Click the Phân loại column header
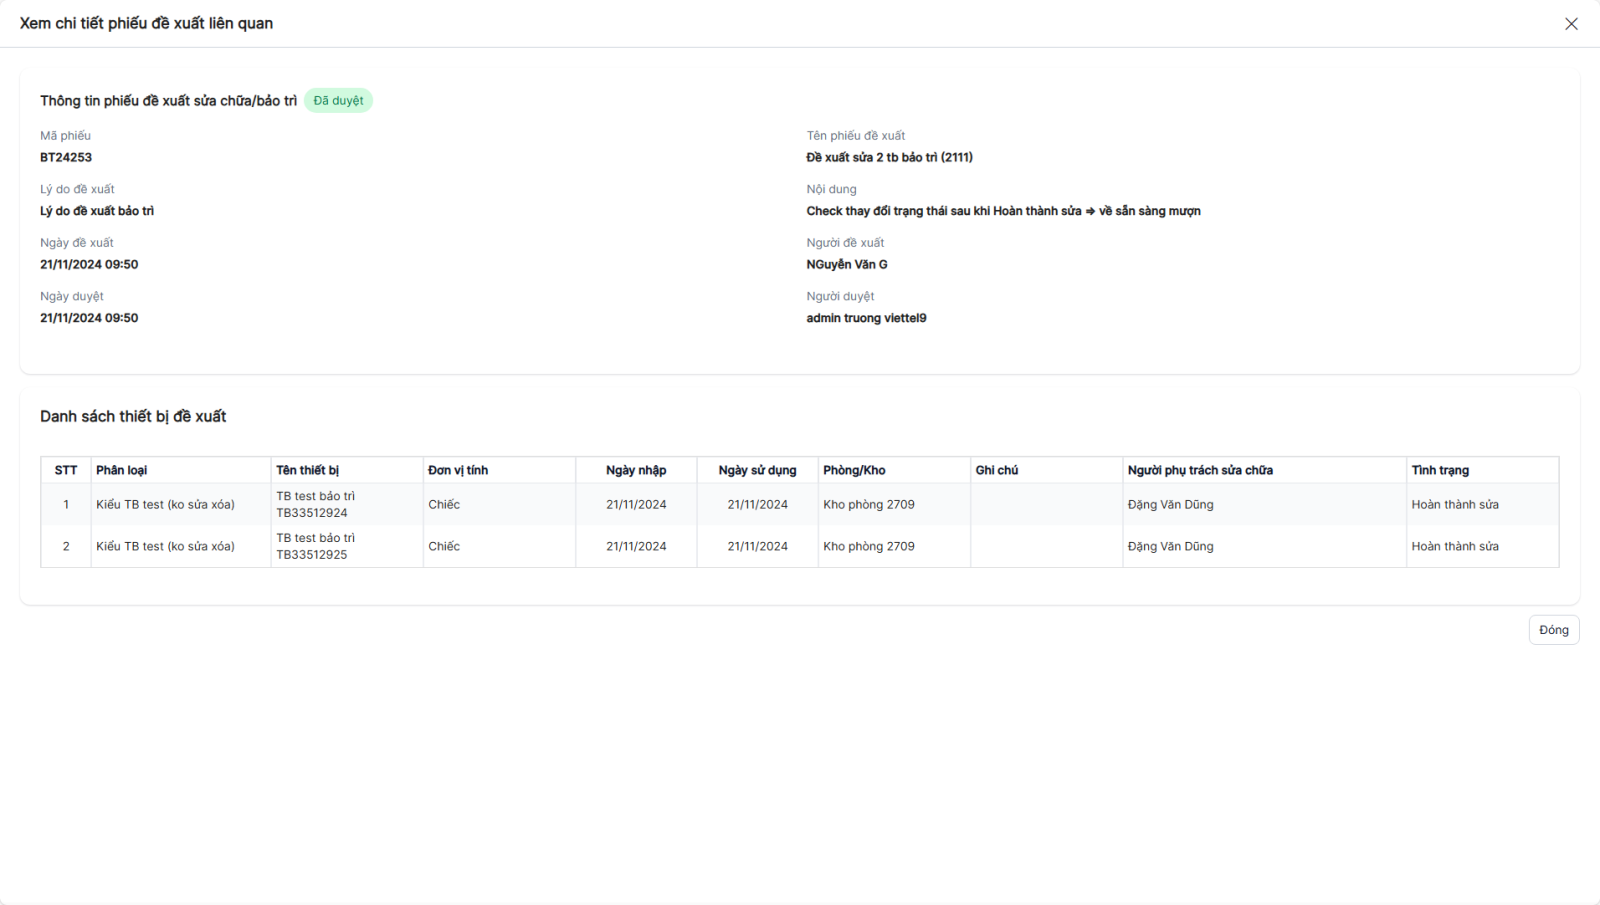Viewport: 1600px width, 905px height. coord(122,470)
